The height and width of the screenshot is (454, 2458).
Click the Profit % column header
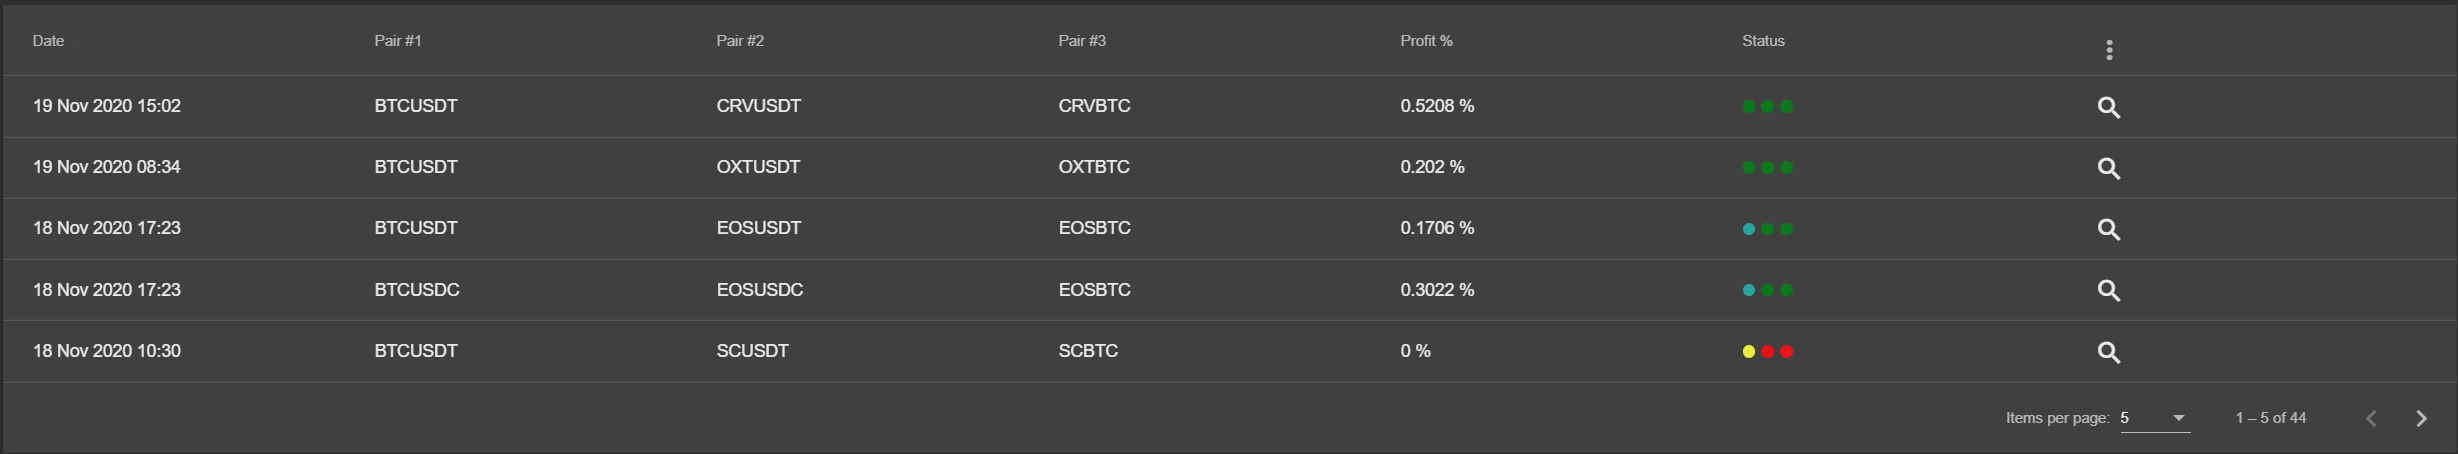pos(1426,41)
